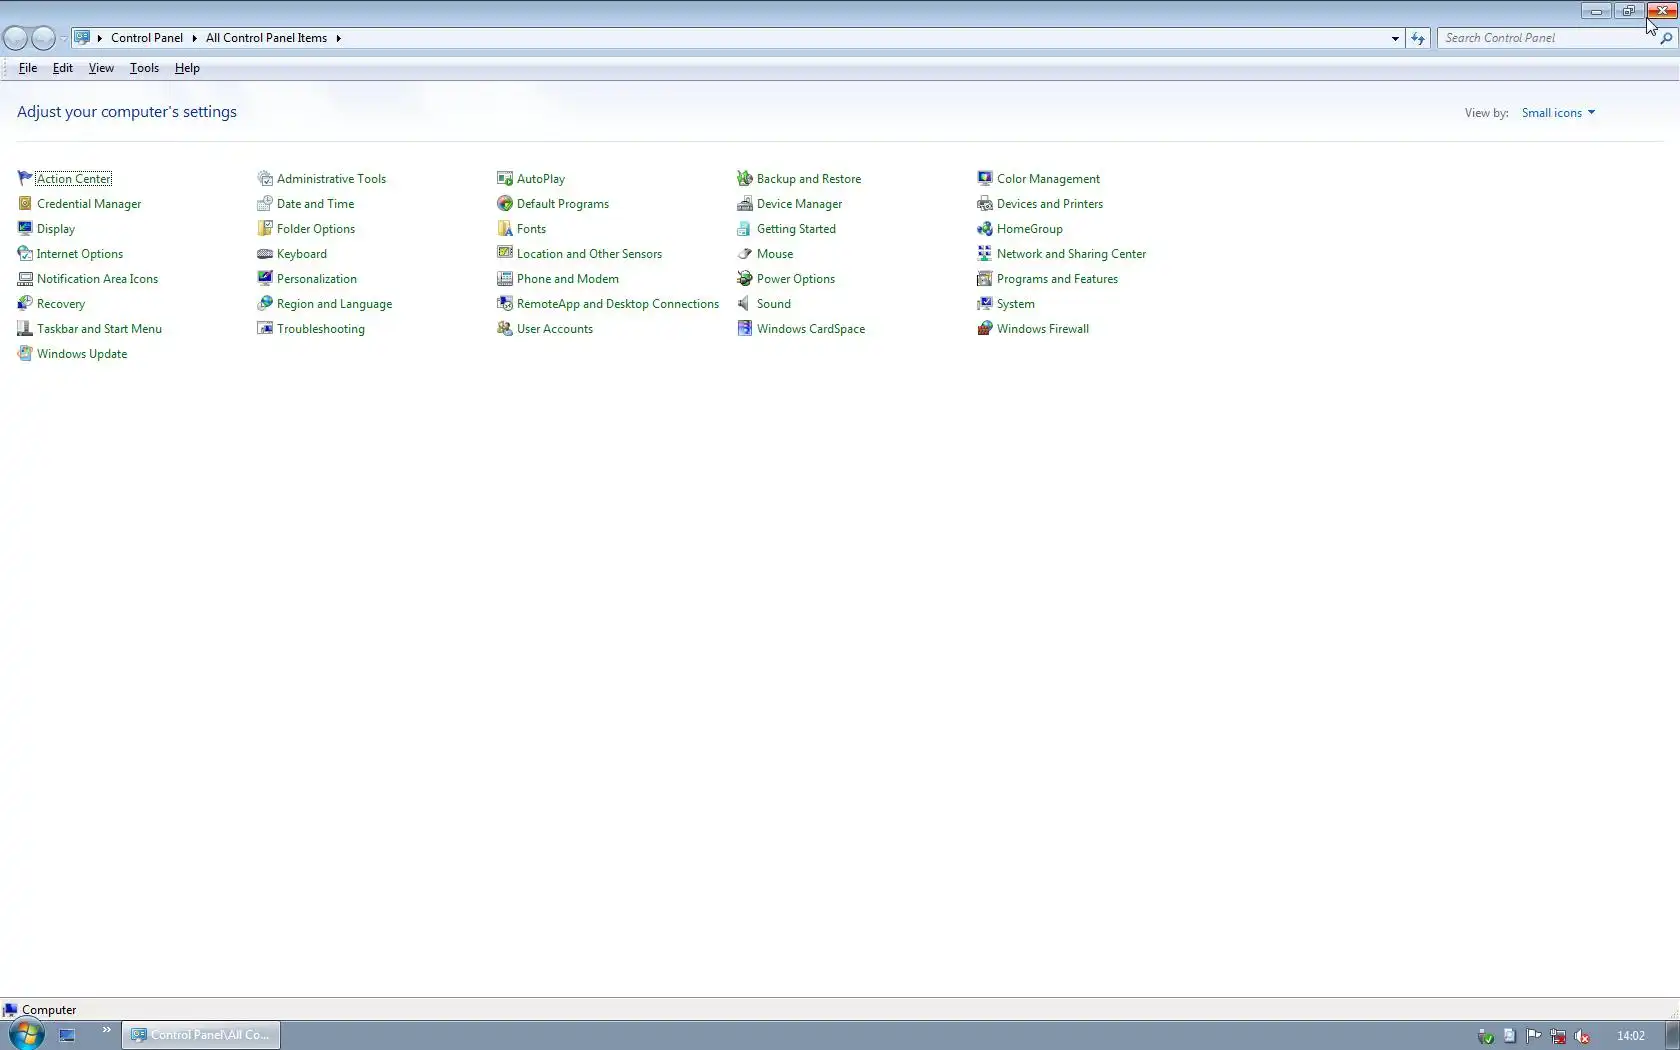
Task: Click the muted volume tray icon
Action: pyautogui.click(x=1582, y=1036)
